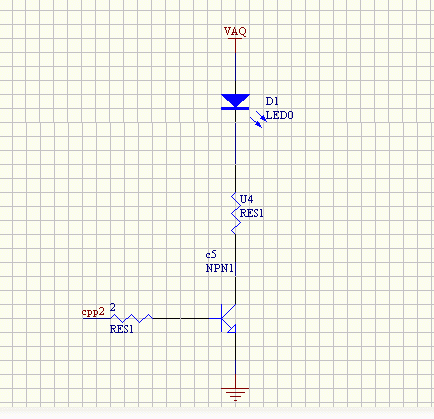Select the U4 designator label

click(246, 199)
